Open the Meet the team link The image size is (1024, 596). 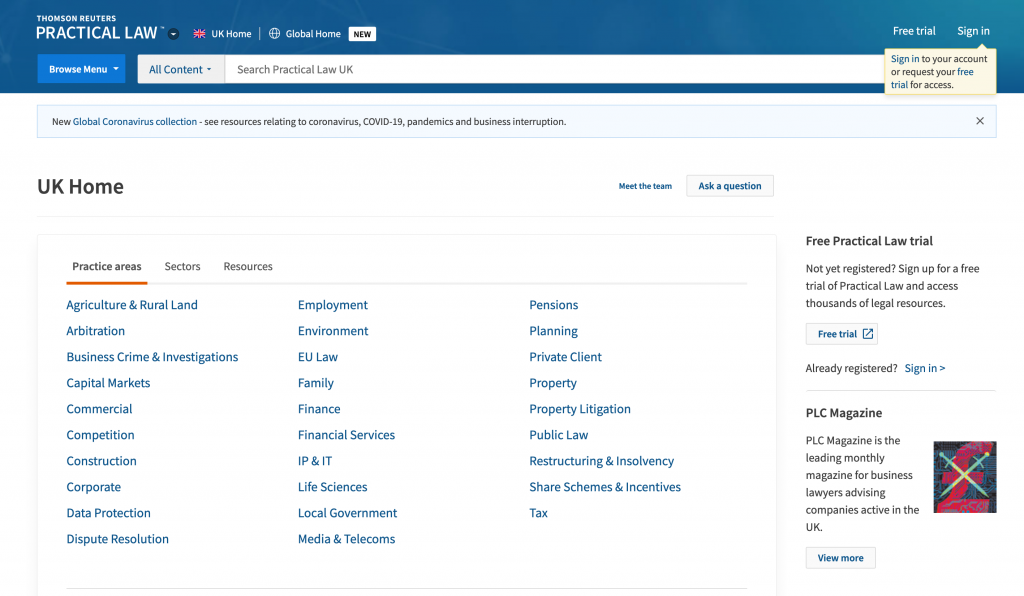[645, 186]
